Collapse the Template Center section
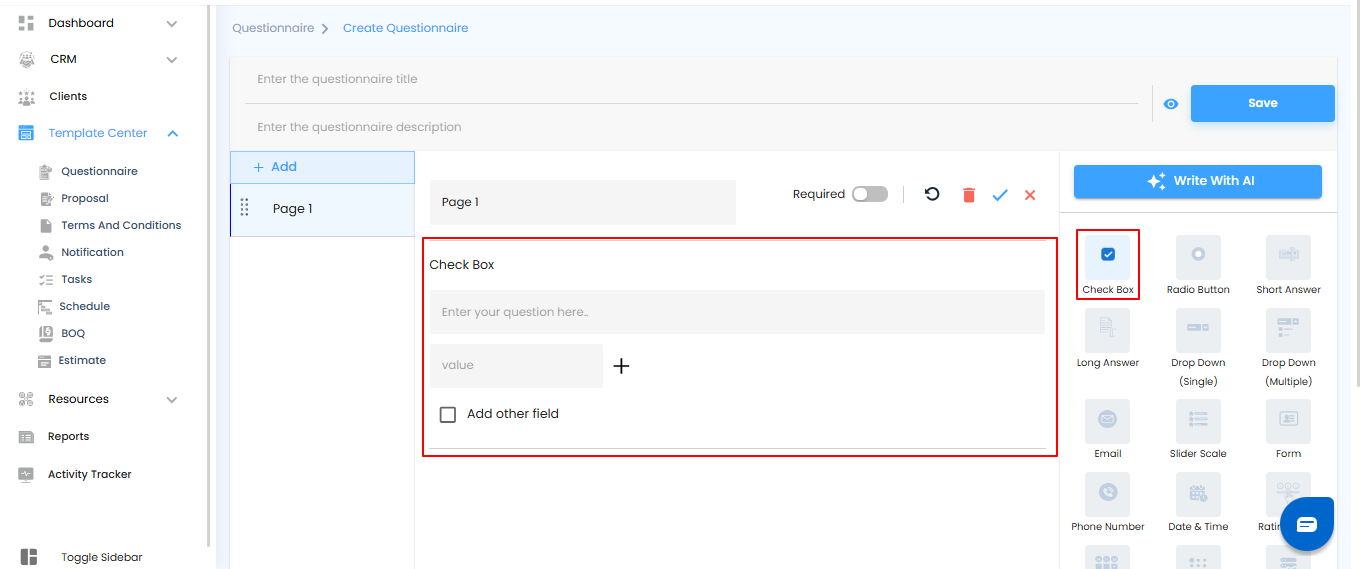The height and width of the screenshot is (569, 1365). point(173,133)
